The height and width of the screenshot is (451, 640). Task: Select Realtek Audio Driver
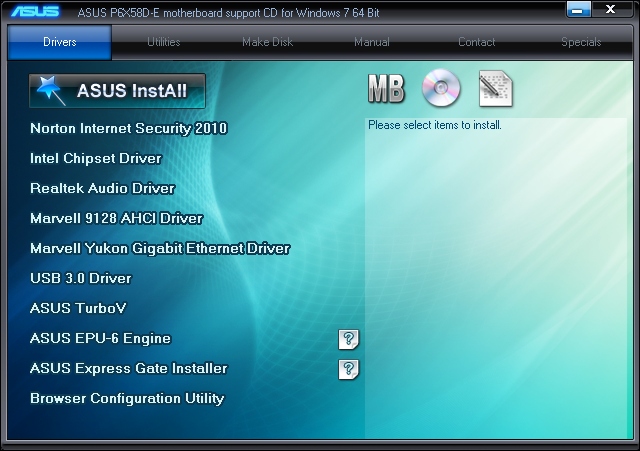(102, 188)
